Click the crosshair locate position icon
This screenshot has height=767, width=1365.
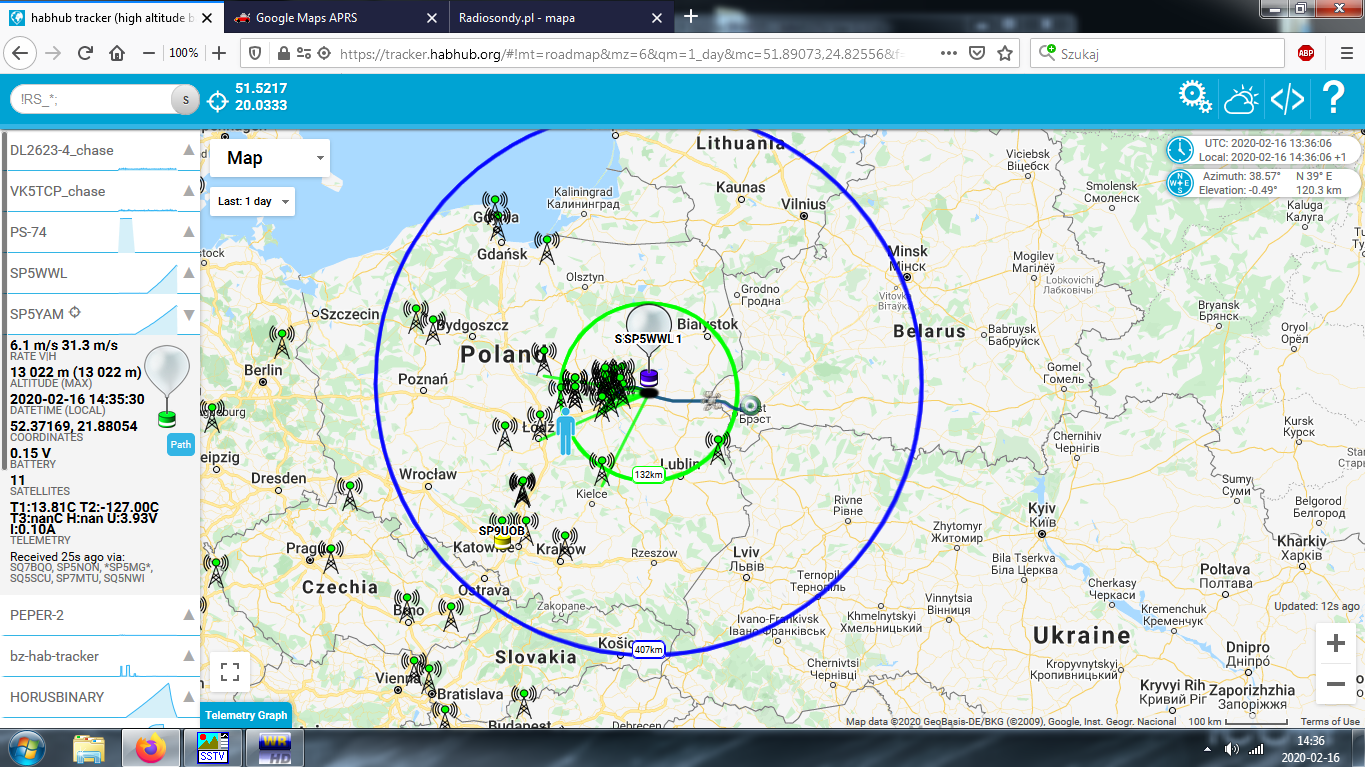[x=218, y=99]
